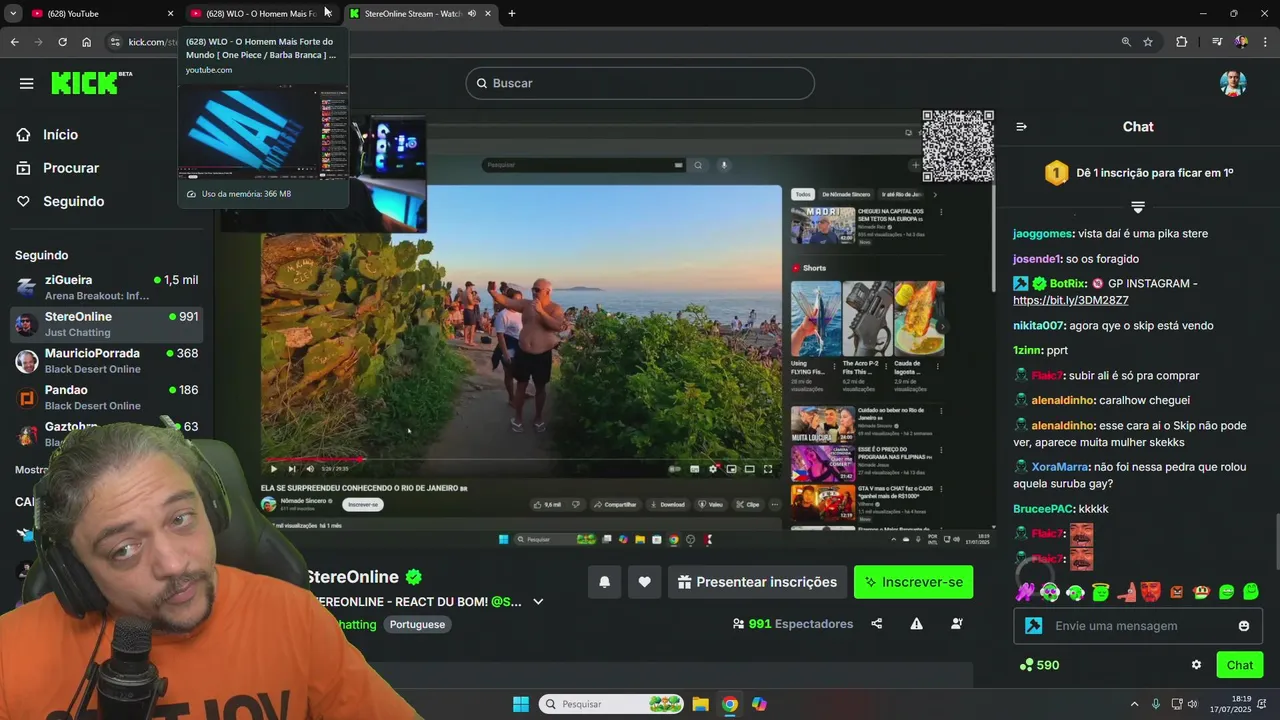Image resolution: width=1280 pixels, height=720 pixels.
Task: Open a new browser tab
Action: point(511,13)
